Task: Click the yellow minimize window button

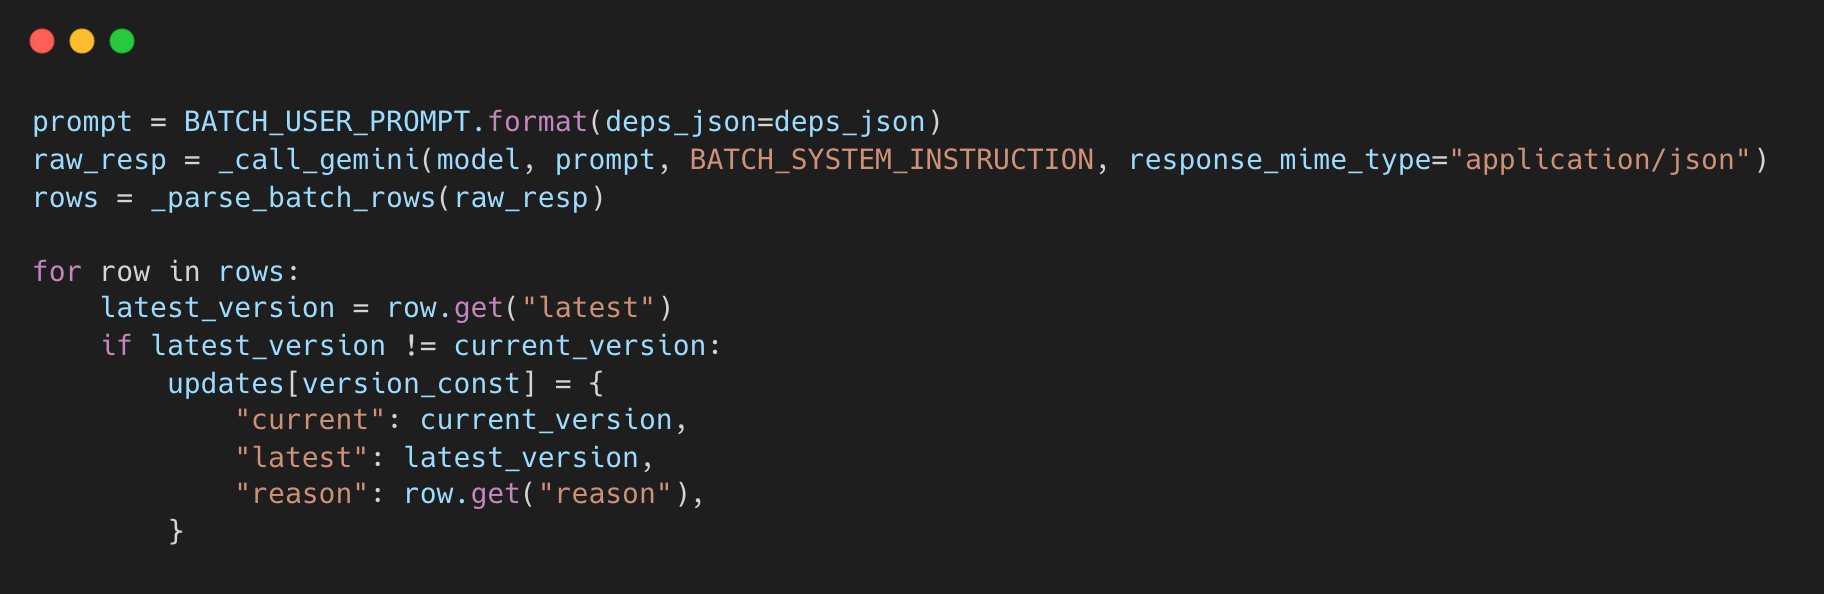Action: (82, 41)
